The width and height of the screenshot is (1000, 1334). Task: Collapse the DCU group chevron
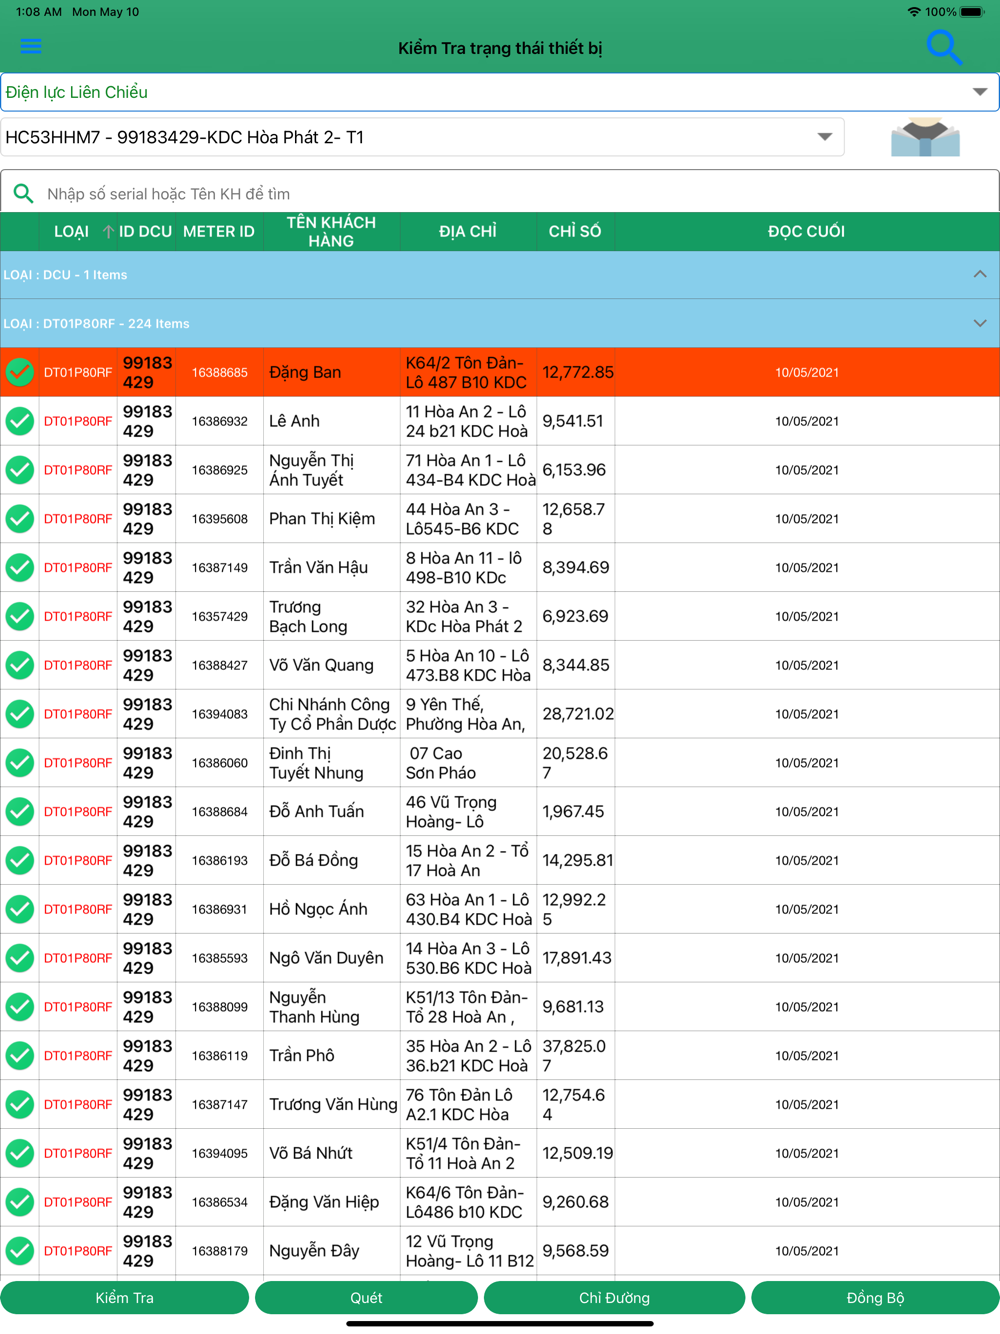point(980,274)
